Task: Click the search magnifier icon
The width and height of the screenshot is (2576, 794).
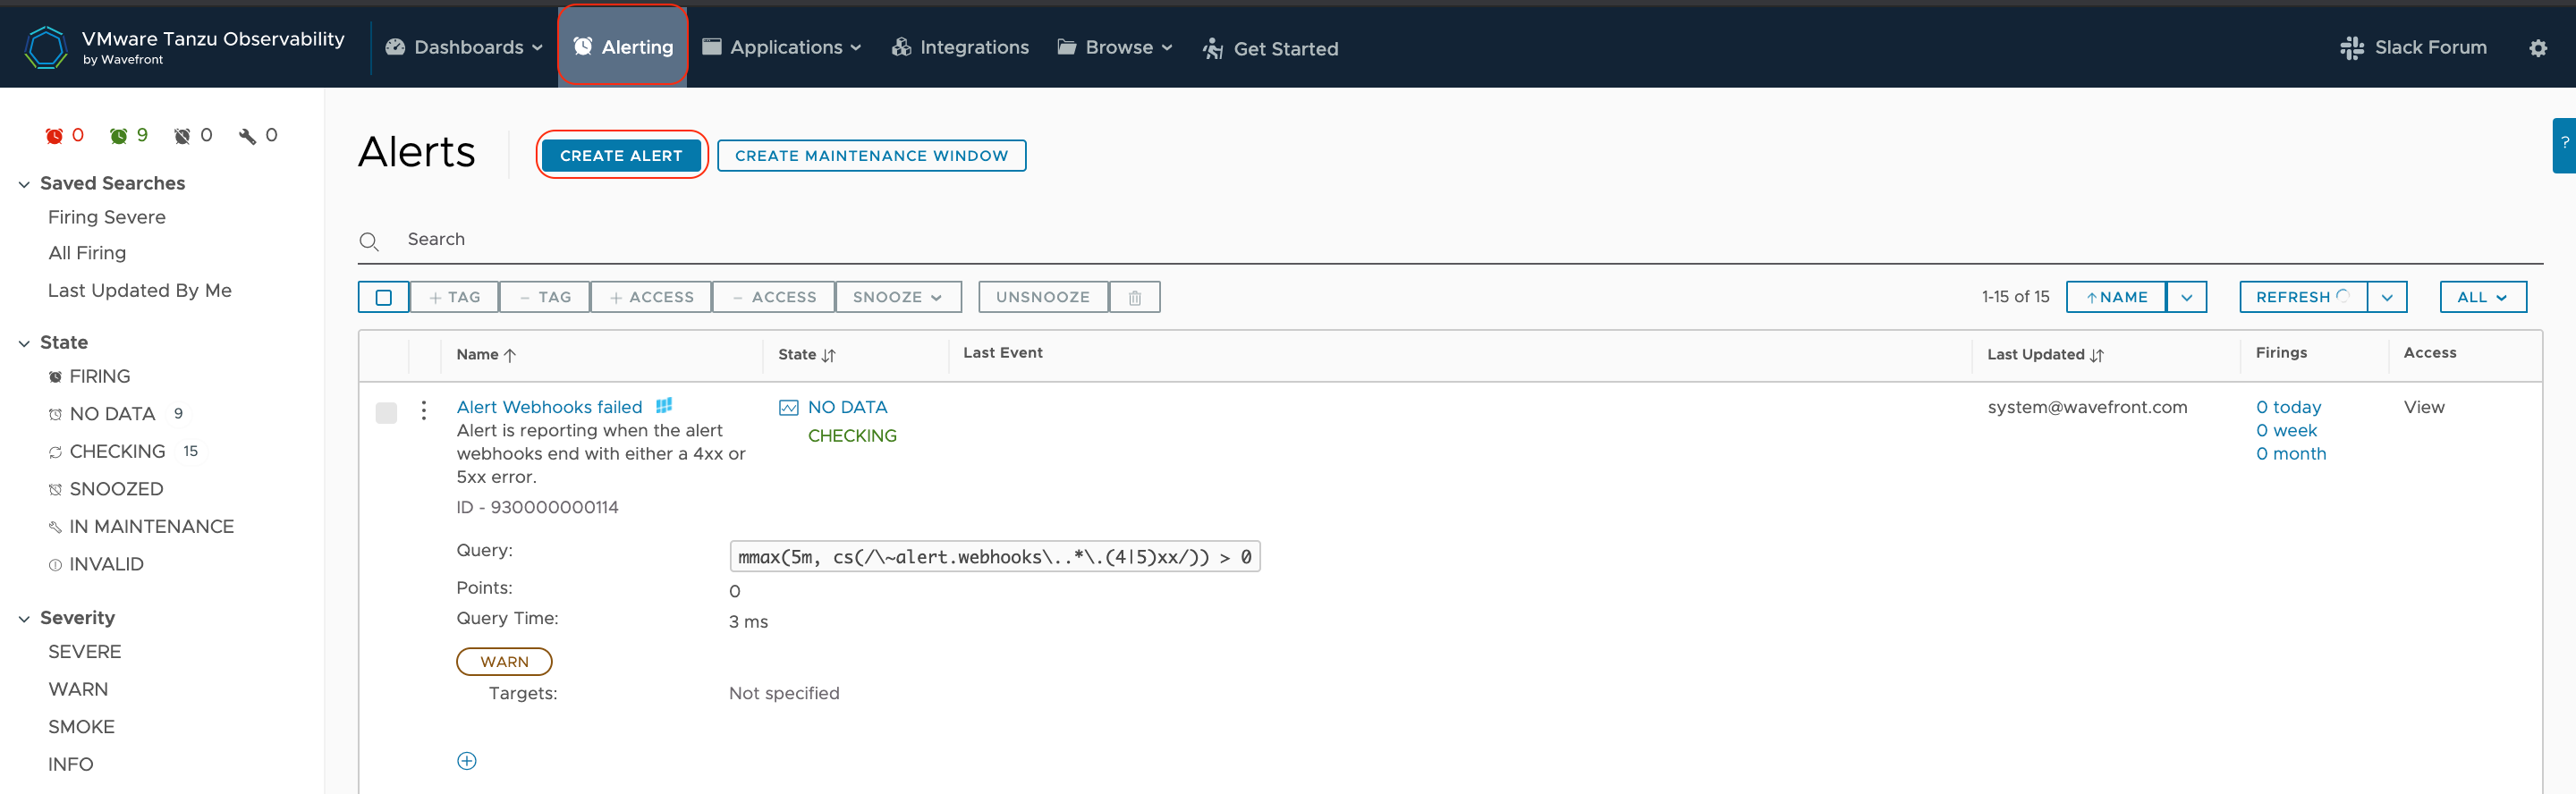Action: [x=369, y=241]
